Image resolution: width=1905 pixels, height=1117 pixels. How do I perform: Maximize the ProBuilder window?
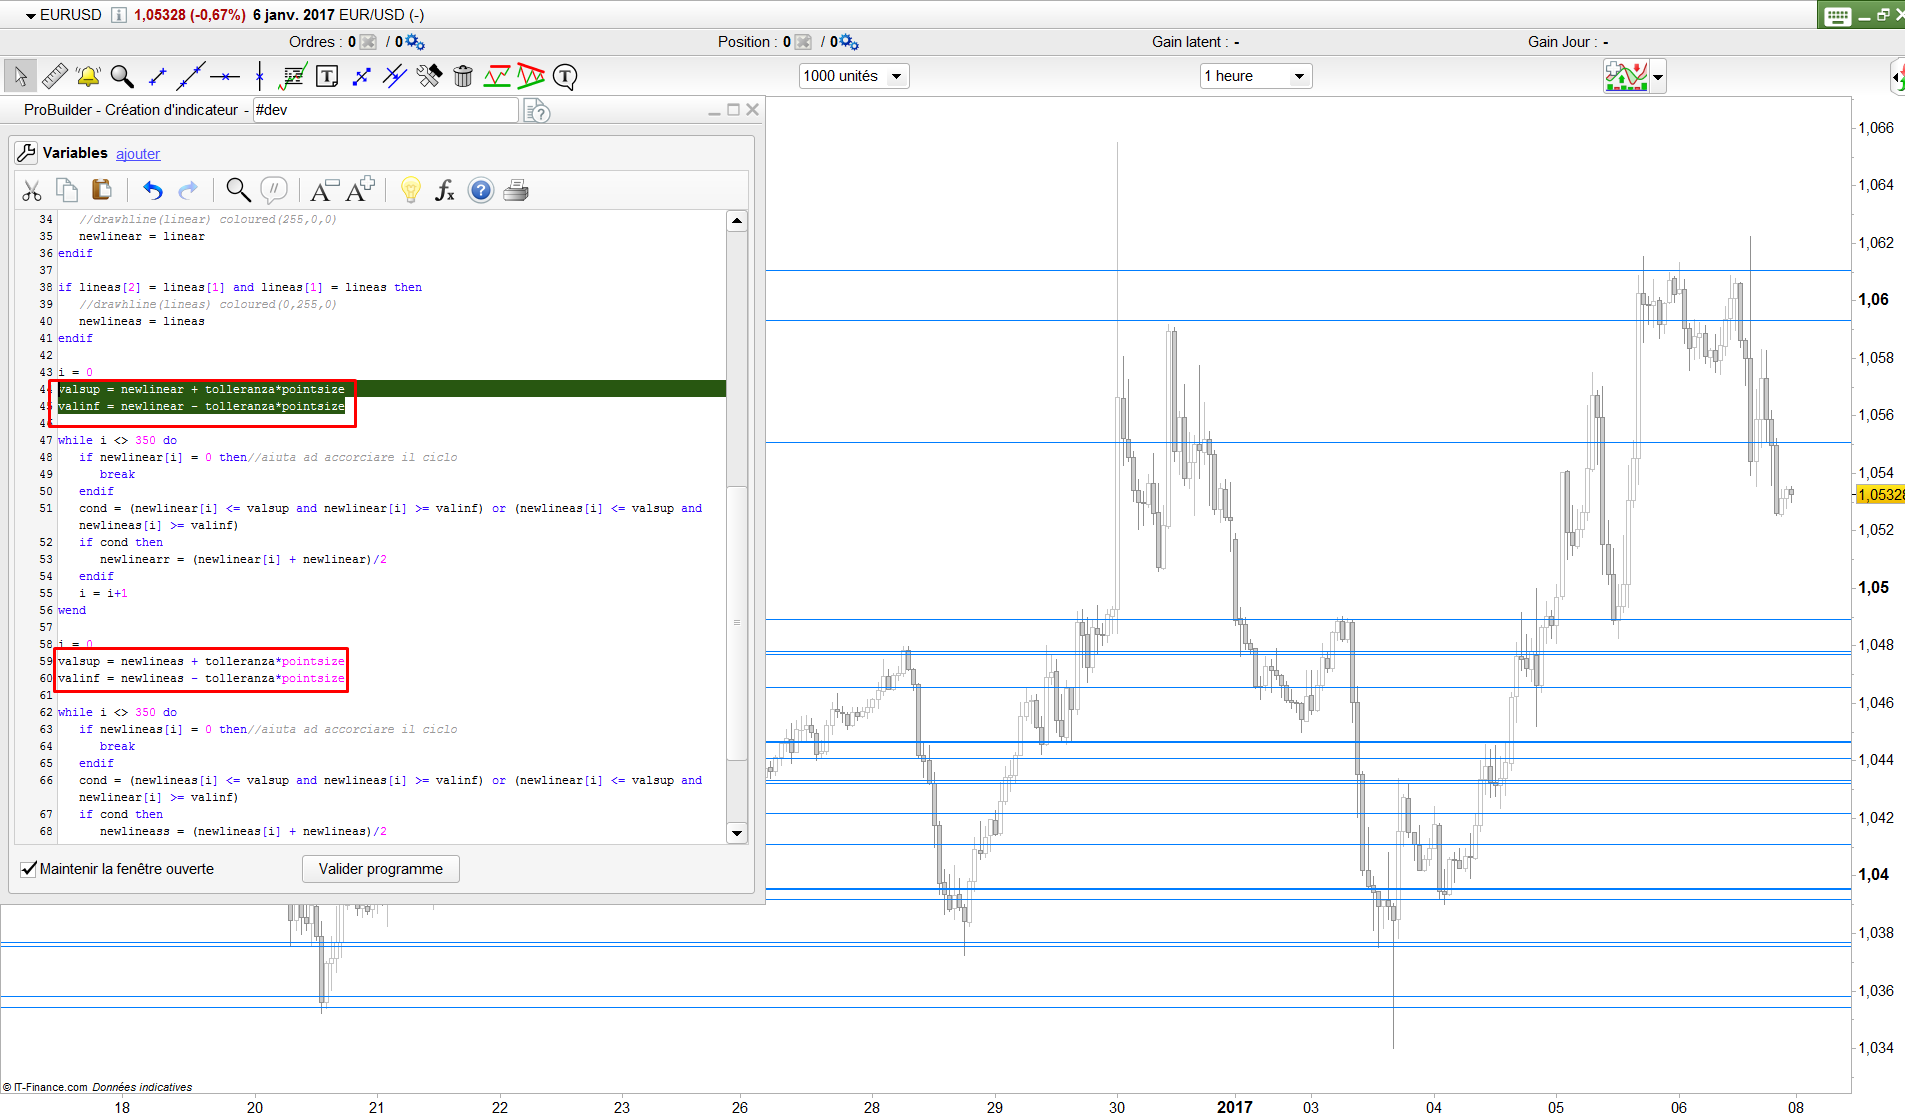tap(733, 110)
